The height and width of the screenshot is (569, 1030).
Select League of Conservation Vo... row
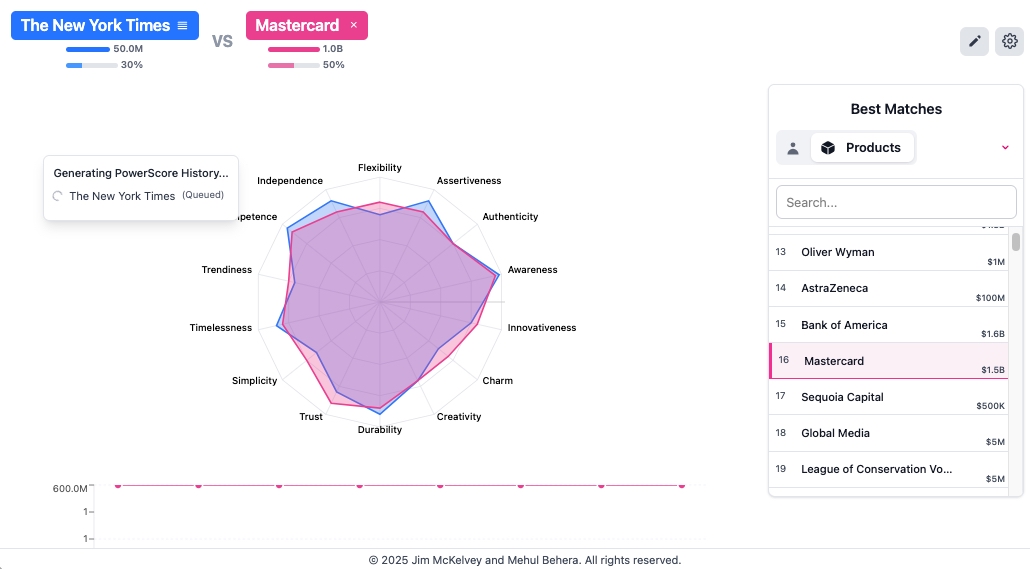(x=888, y=469)
